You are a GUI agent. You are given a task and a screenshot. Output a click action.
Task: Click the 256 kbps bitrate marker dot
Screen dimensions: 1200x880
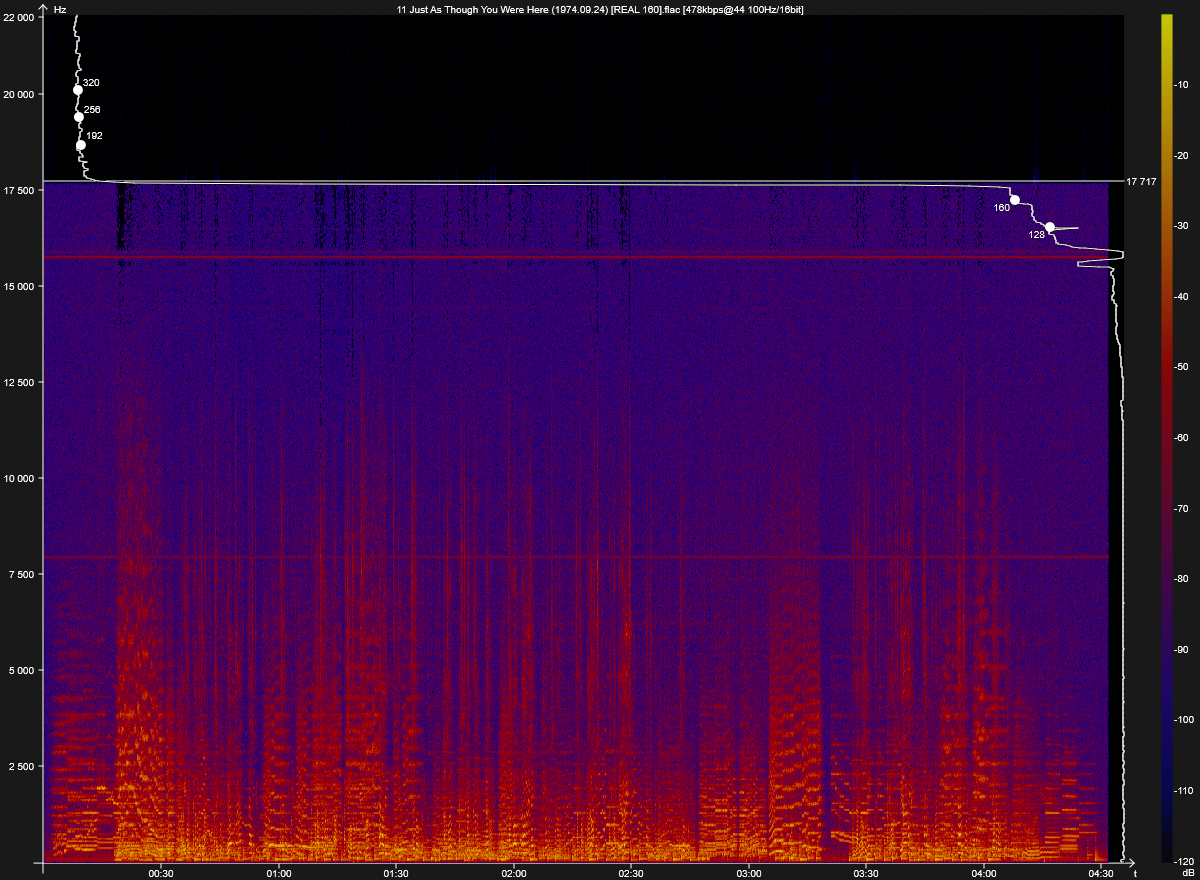[x=79, y=117]
